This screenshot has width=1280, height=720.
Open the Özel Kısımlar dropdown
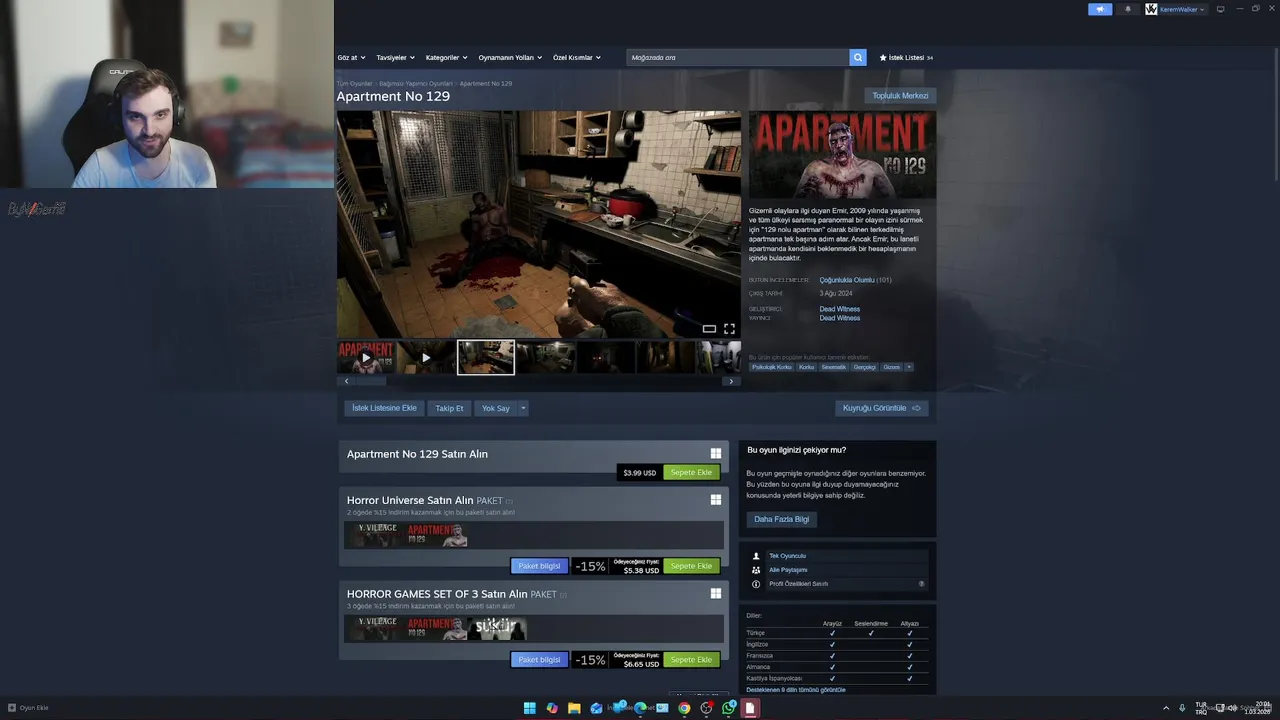(x=577, y=57)
